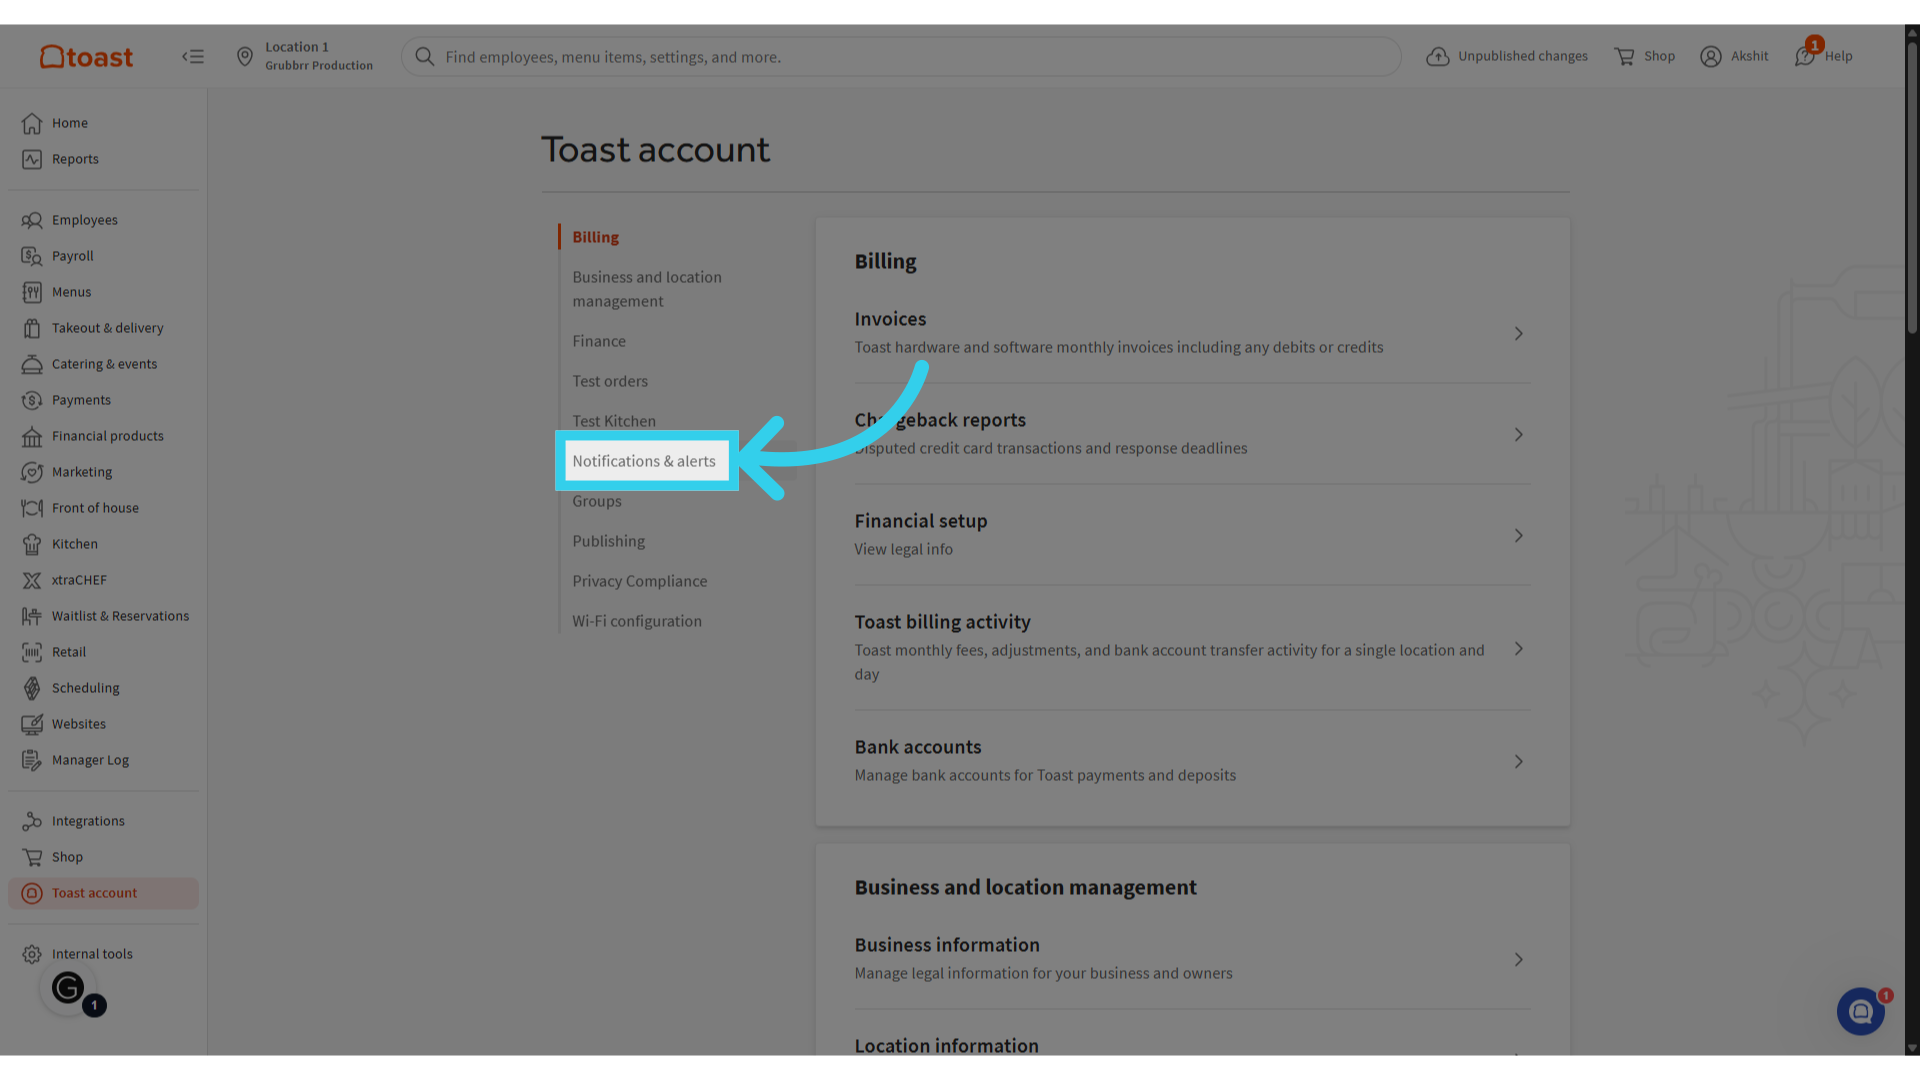Click the Waitlist & Reservations icon
The width and height of the screenshot is (1920, 1080).
pos(32,616)
